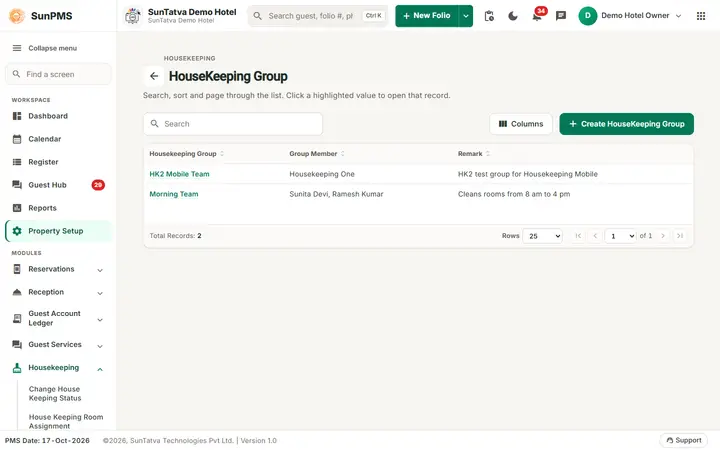Image resolution: width=720 pixels, height=450 pixels.
Task: Click the Dashboard sidebar icon
Action: [x=17, y=116]
